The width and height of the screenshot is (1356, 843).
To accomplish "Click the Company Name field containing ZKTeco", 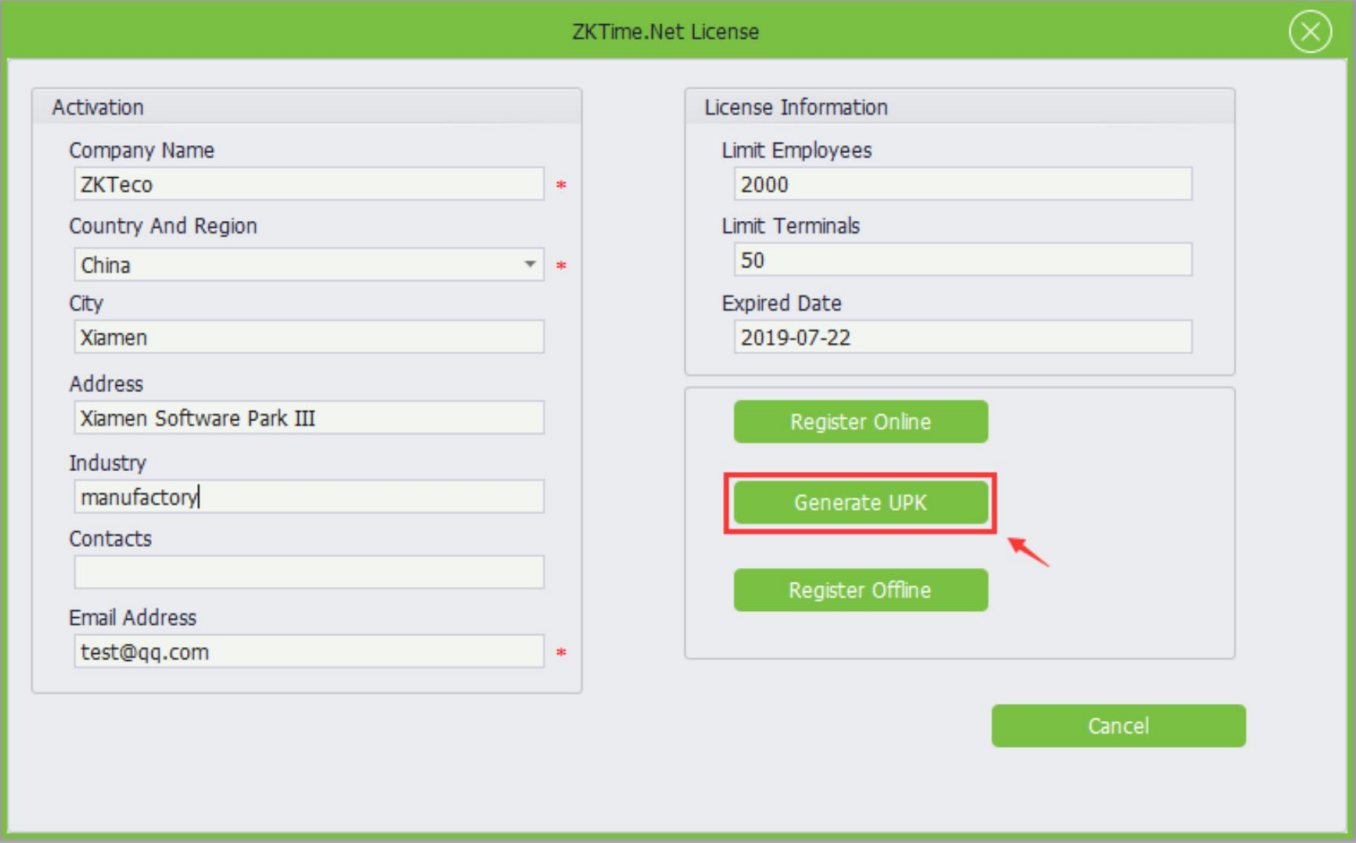I will [308, 184].
